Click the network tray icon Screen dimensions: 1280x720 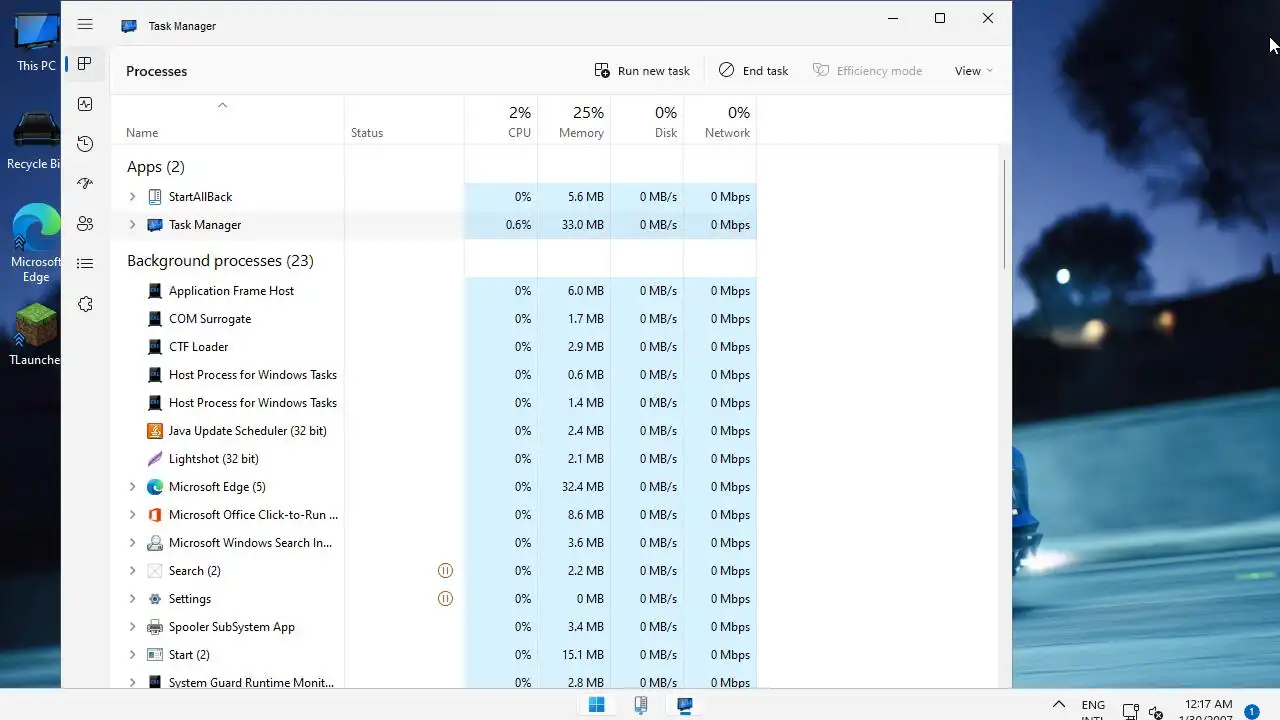(x=1131, y=712)
